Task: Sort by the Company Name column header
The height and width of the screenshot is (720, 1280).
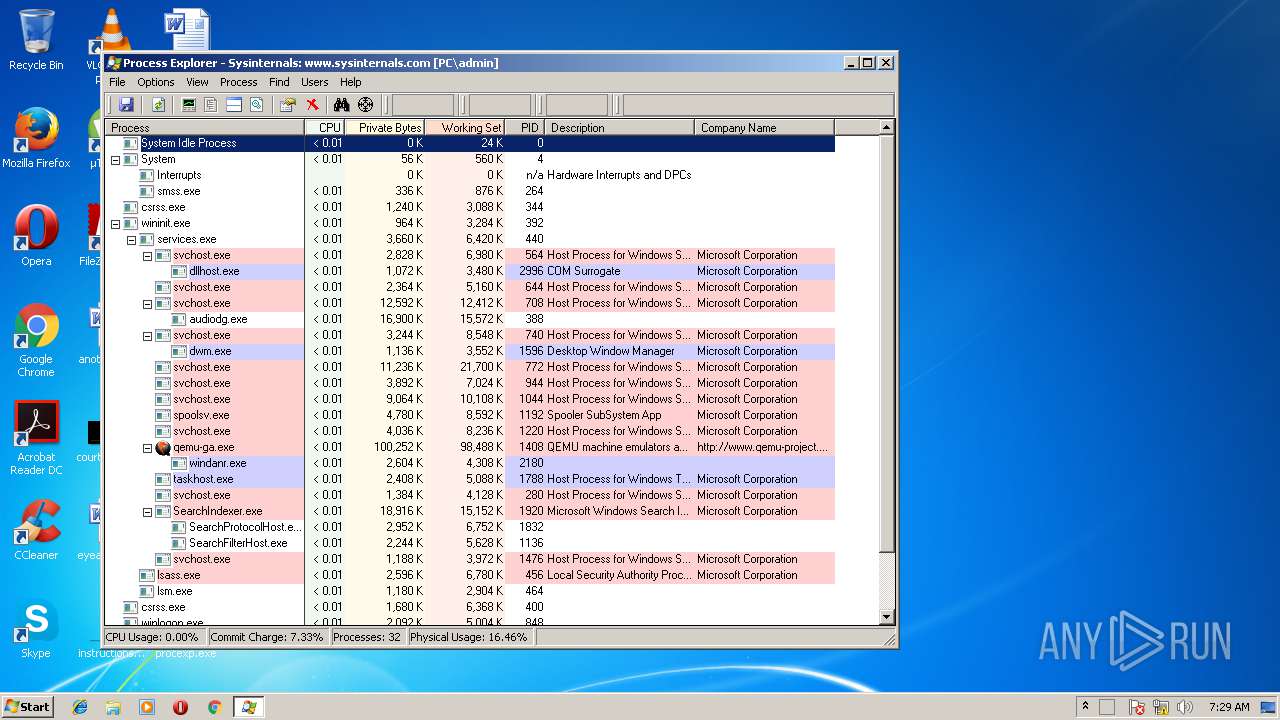Action: tap(764, 128)
